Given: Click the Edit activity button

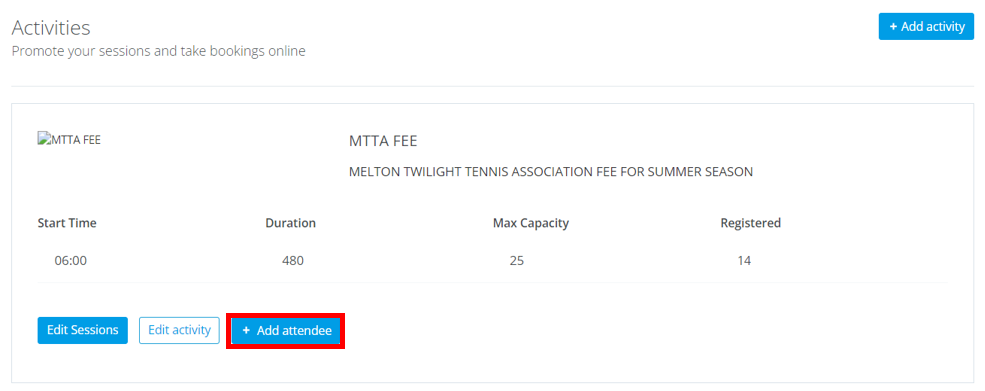Looking at the screenshot, I should coord(179,330).
